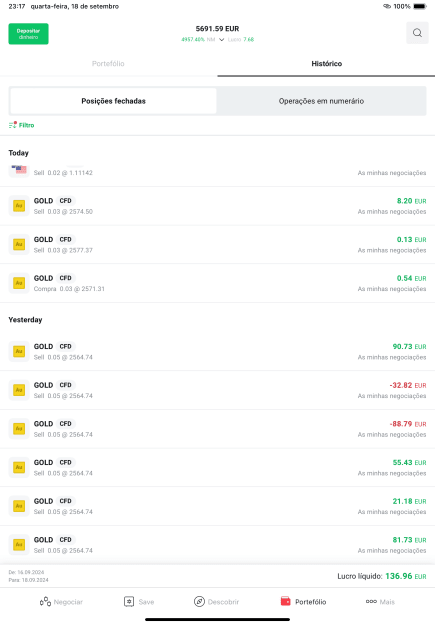
Task: Tap the search magnifier icon
Action: pos(417,33)
